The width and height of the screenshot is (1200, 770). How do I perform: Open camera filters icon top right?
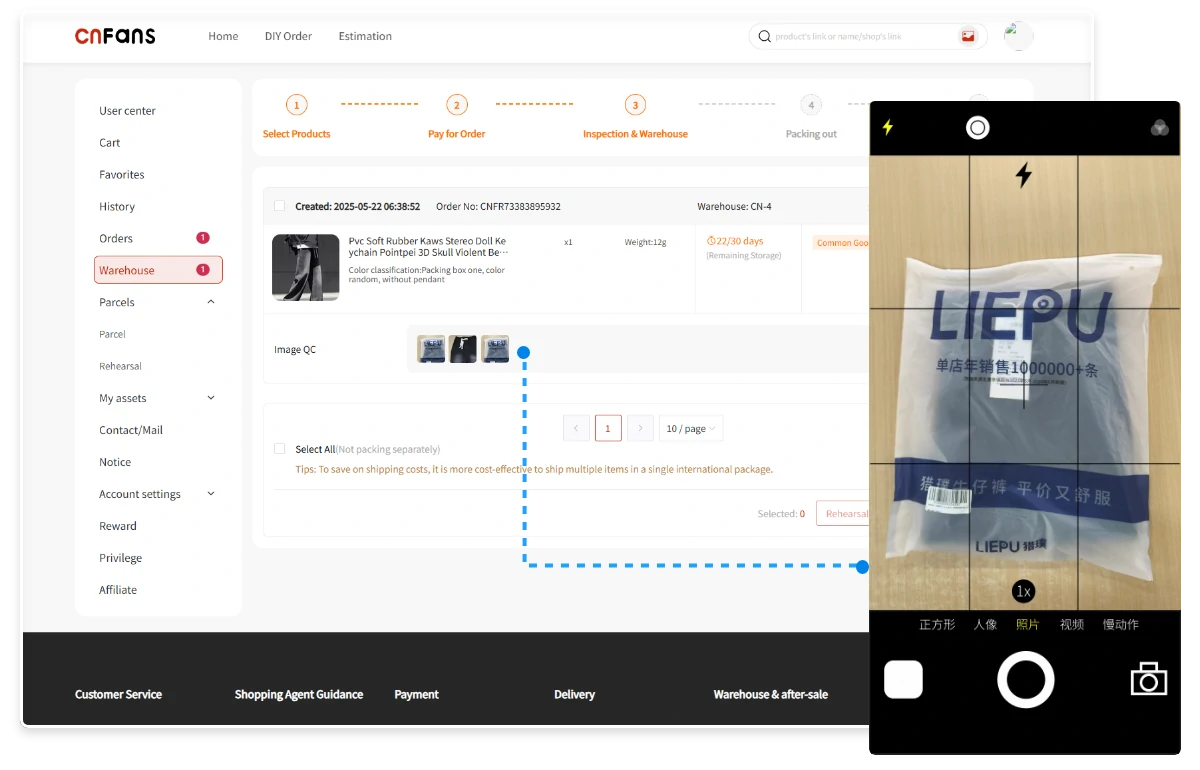[1160, 128]
